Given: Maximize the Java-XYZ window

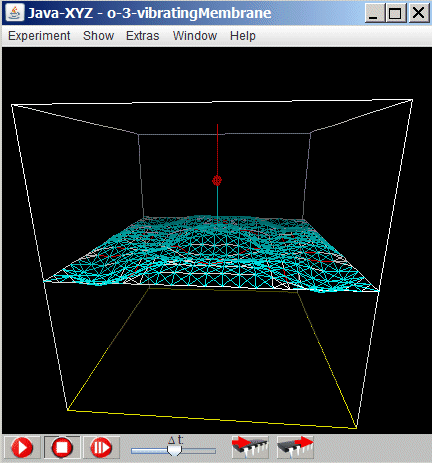Looking at the screenshot, I should [395, 13].
